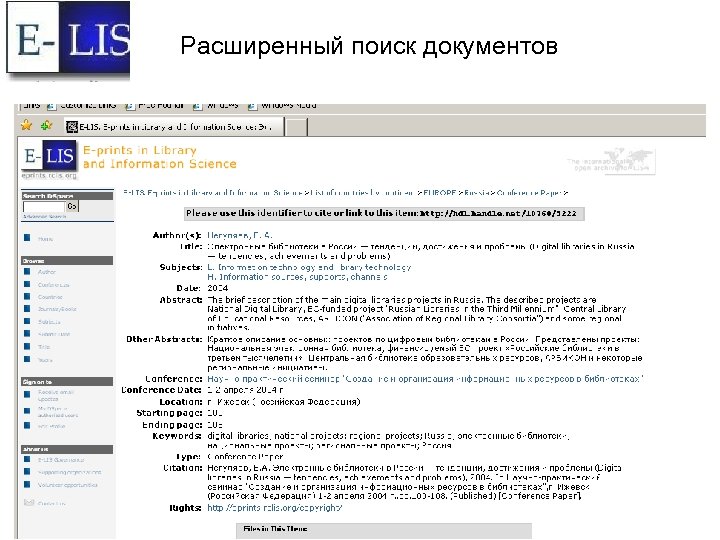The width and height of the screenshot is (720, 540).
Task: Click the blue square beside Title
Action: click(27, 347)
